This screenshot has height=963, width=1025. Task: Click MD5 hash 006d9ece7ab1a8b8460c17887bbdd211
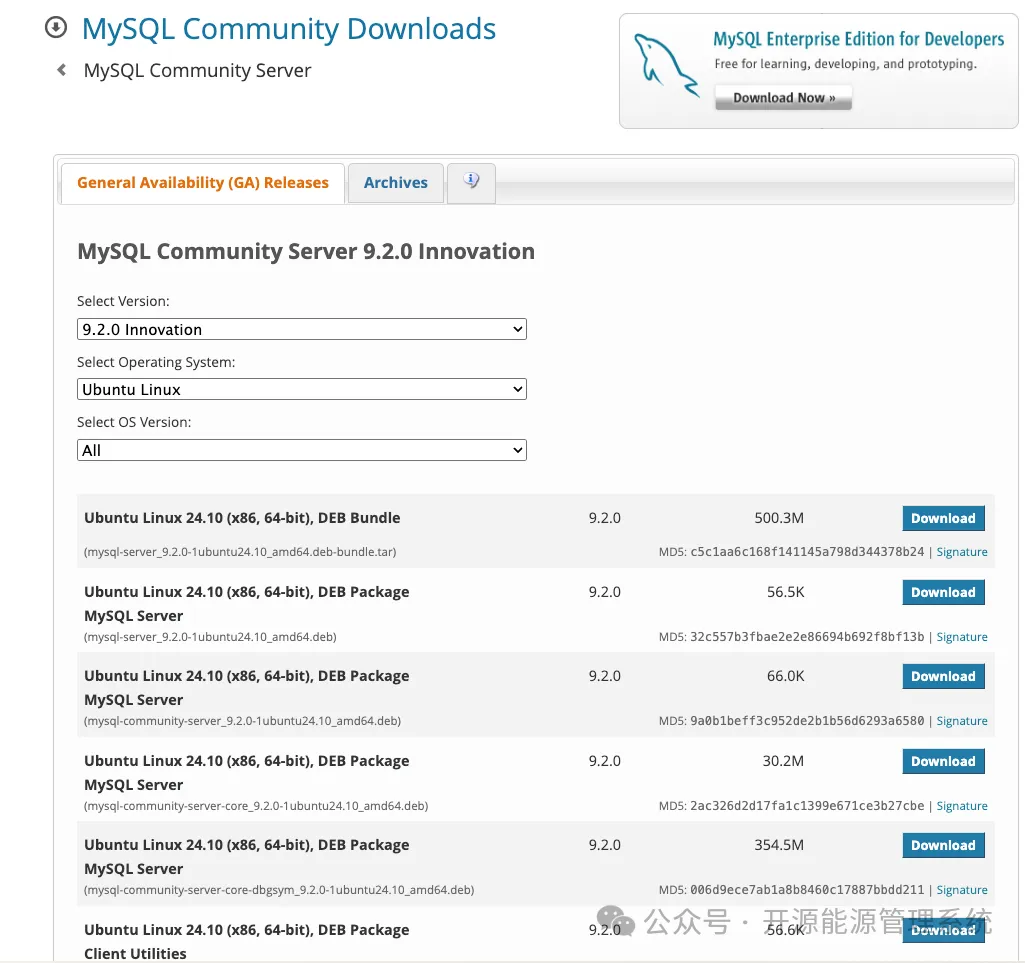pyautogui.click(x=807, y=890)
